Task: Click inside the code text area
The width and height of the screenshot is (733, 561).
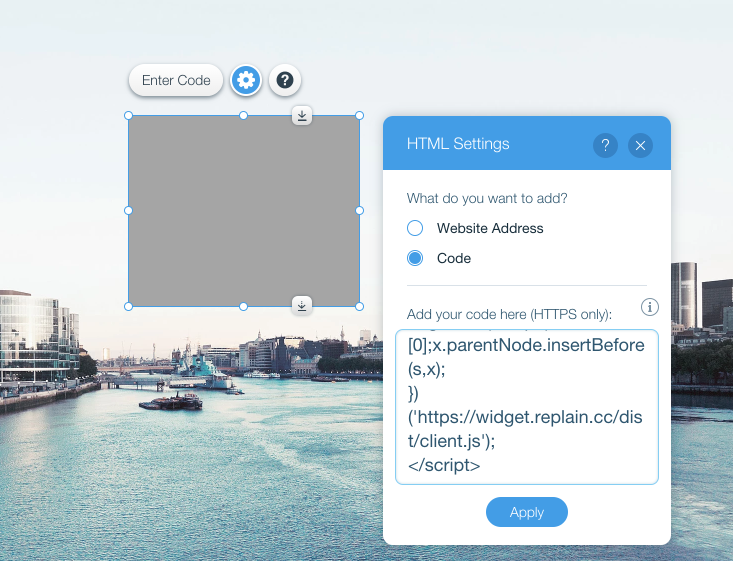Action: tap(527, 407)
